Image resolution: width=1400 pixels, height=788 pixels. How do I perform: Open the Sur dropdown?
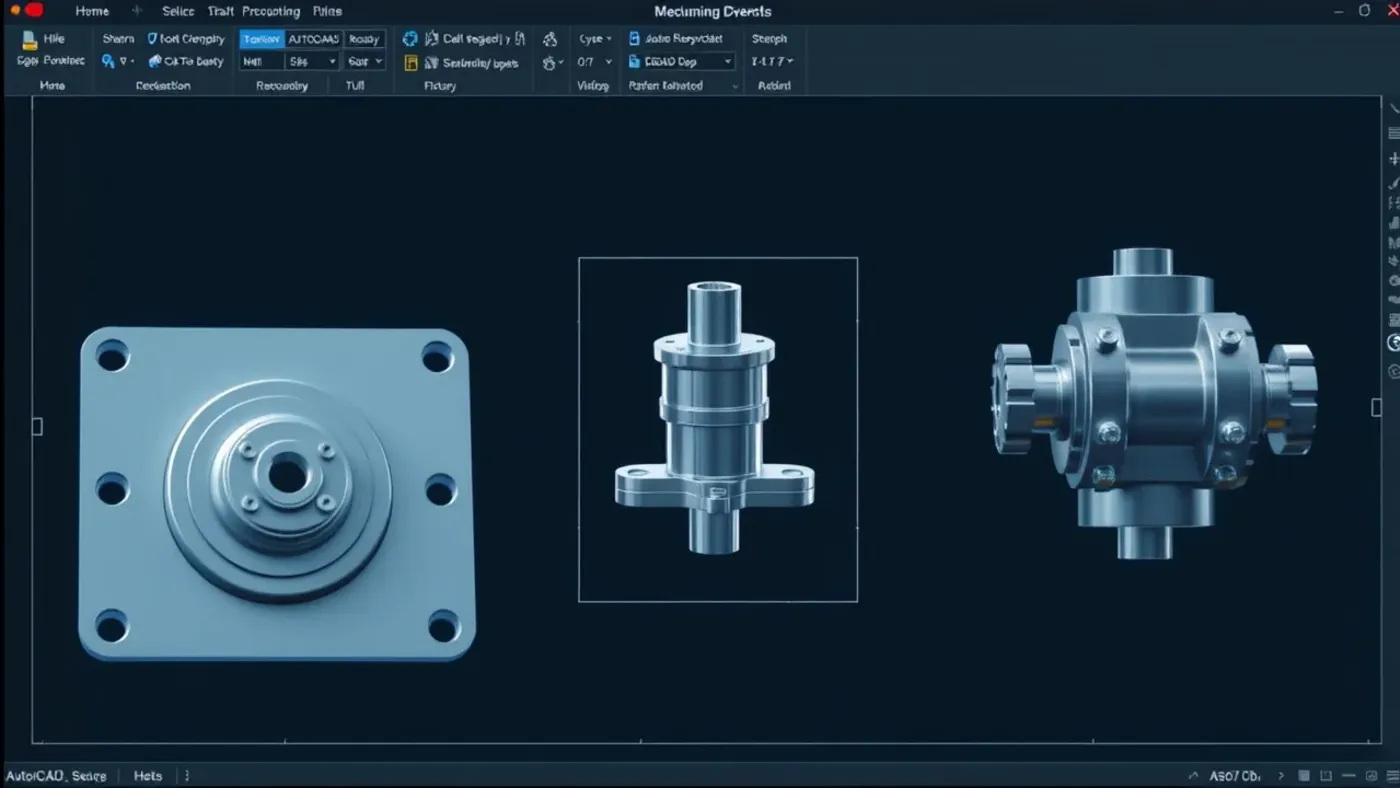pos(364,62)
